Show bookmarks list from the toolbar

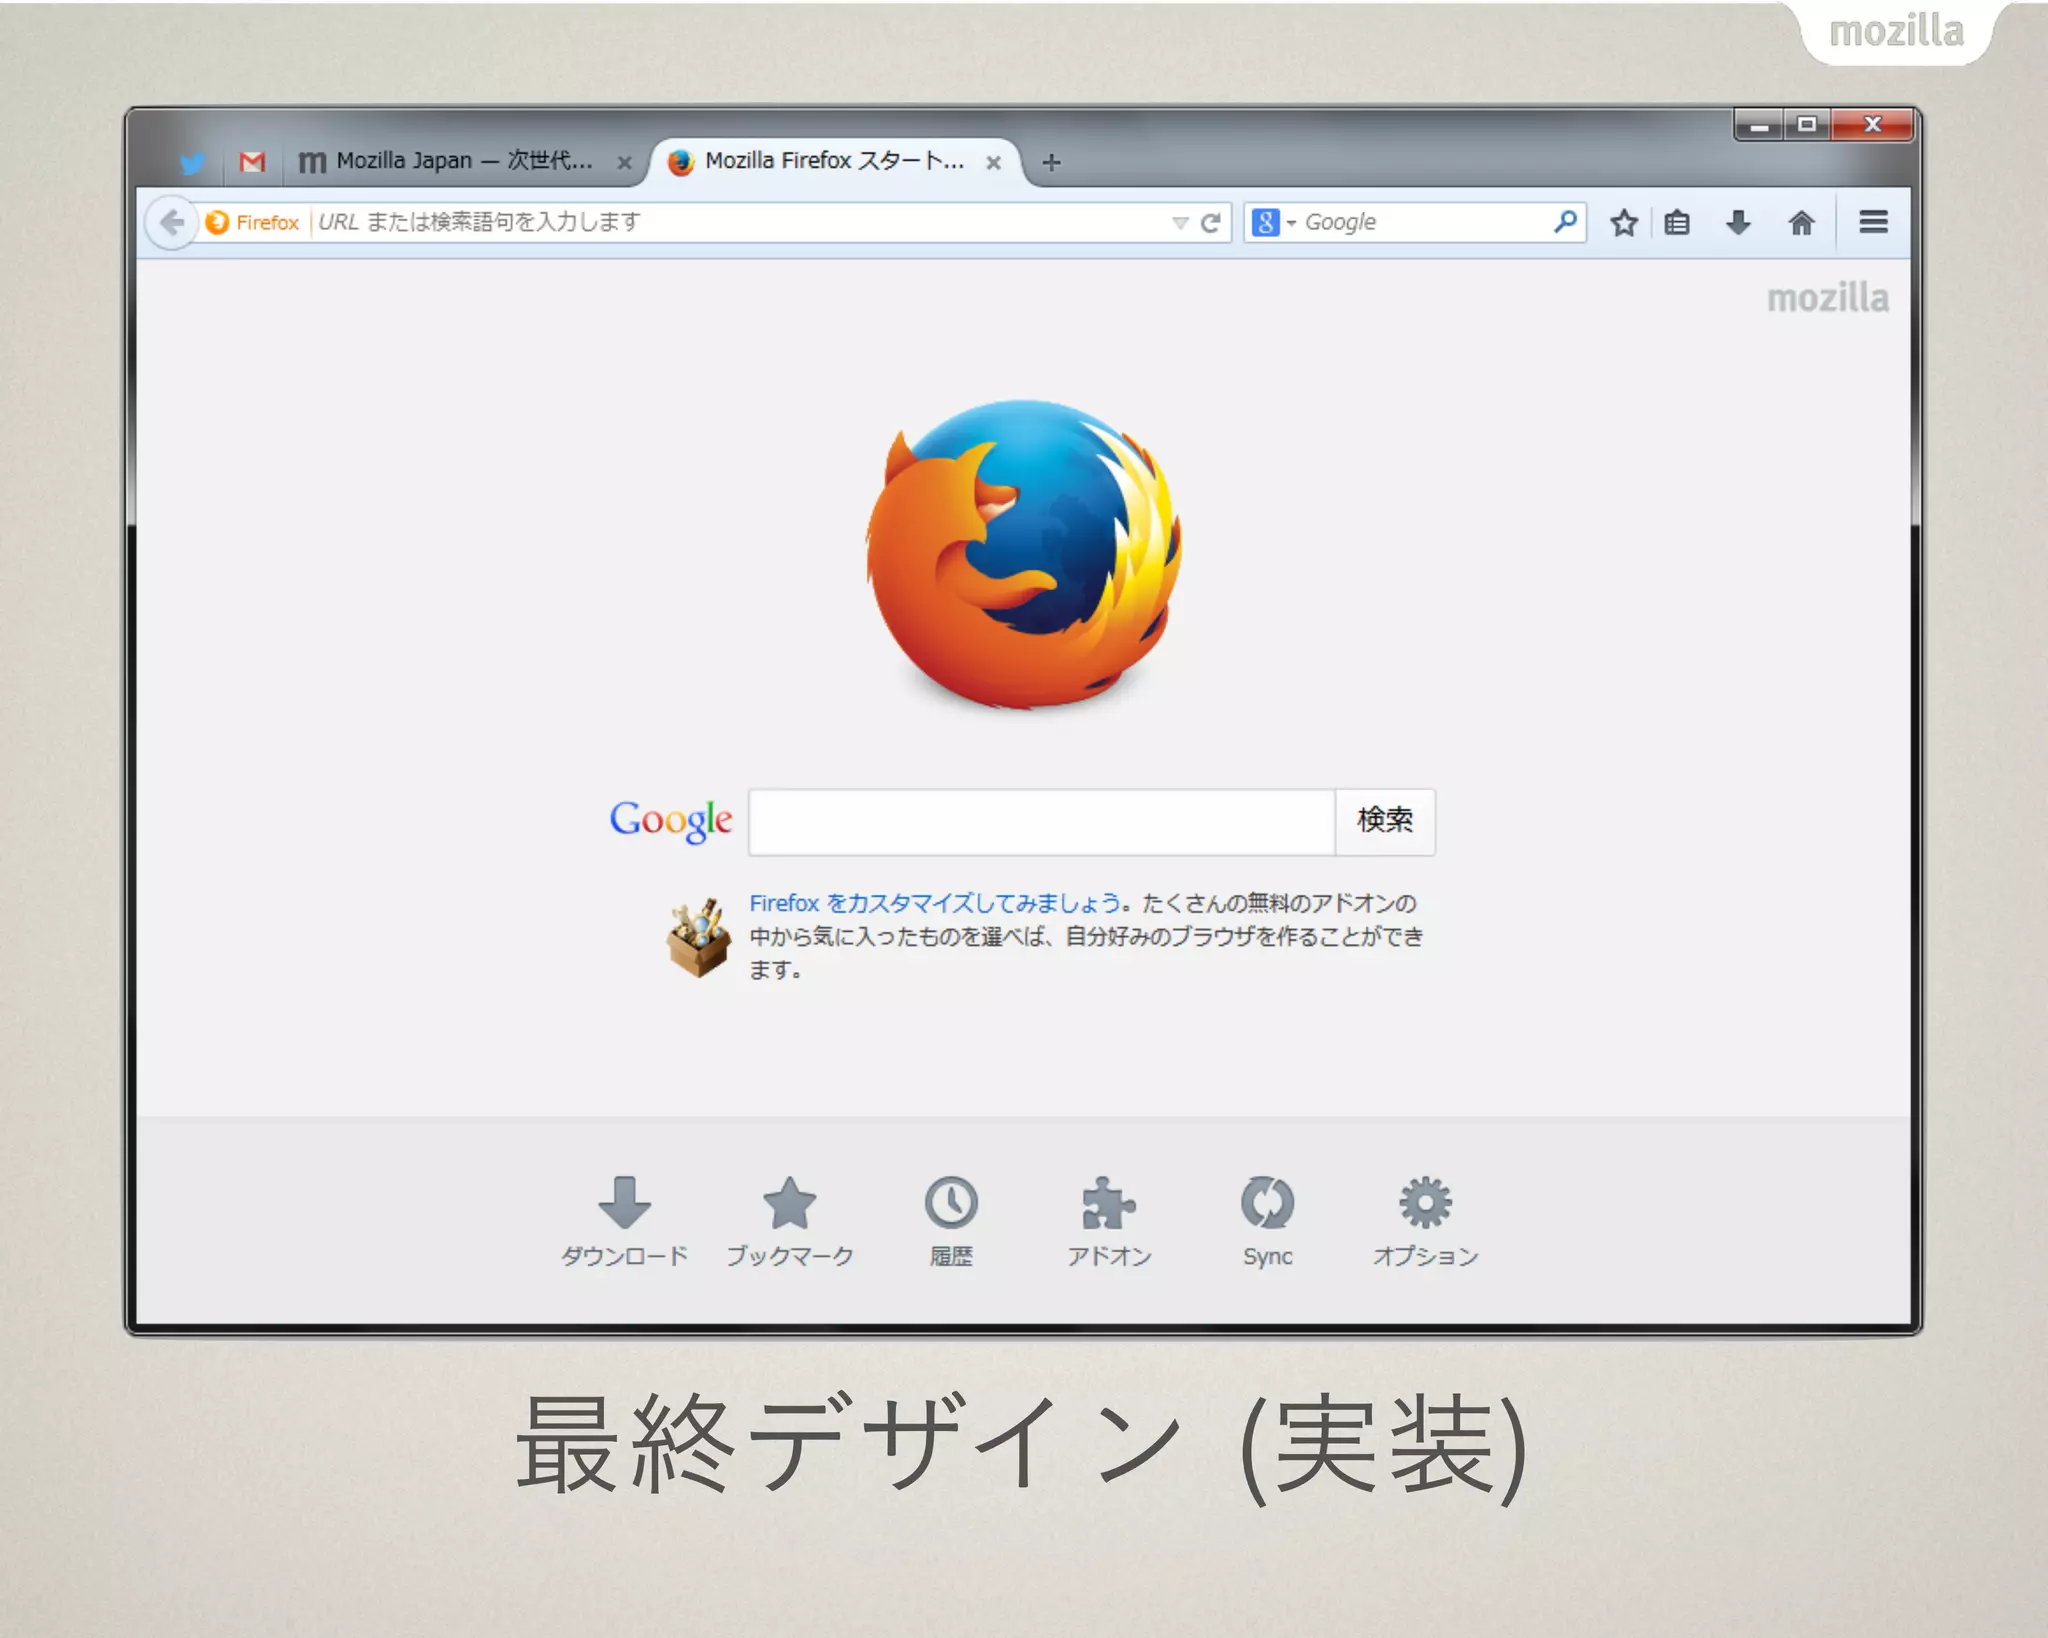[1677, 223]
